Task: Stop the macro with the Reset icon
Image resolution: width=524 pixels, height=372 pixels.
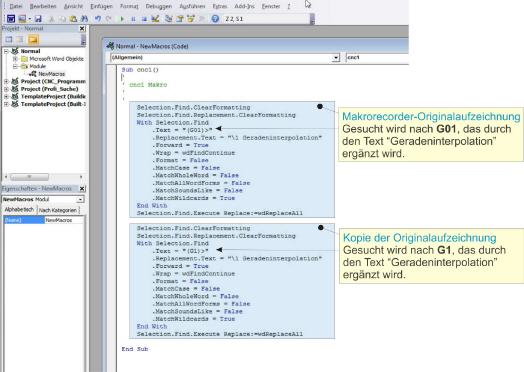Action: coord(144,19)
